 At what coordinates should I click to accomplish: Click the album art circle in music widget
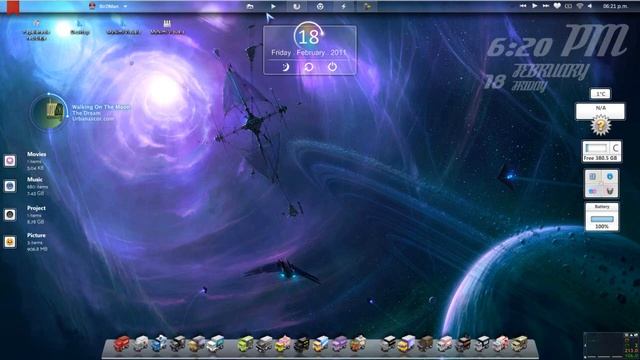[49, 112]
